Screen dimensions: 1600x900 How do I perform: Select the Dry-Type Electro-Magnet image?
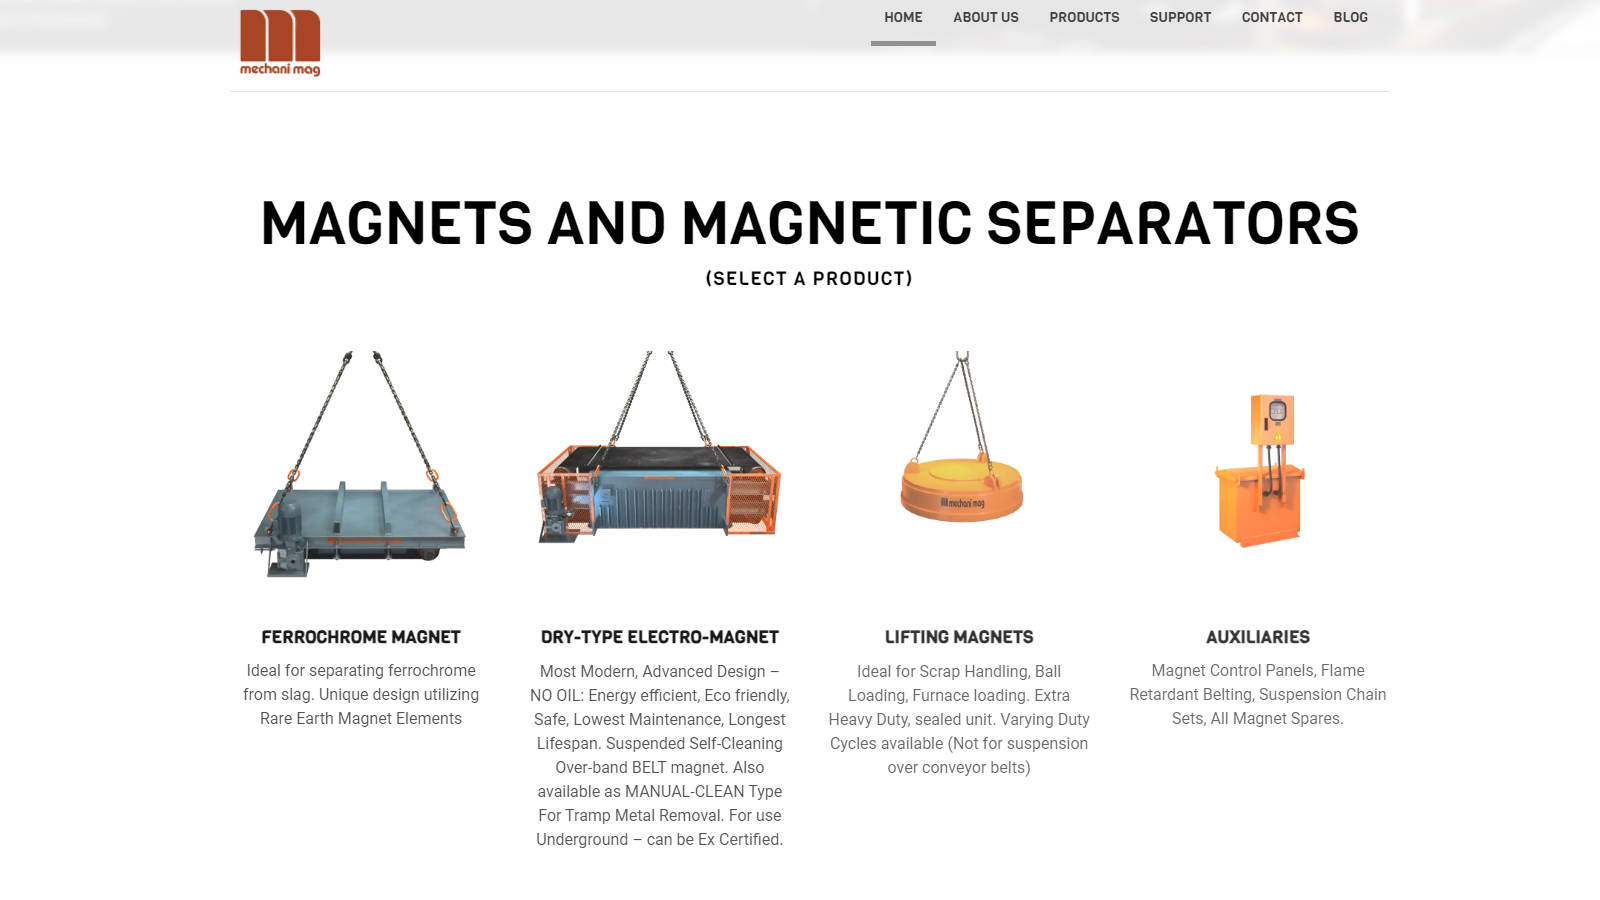[659, 448]
